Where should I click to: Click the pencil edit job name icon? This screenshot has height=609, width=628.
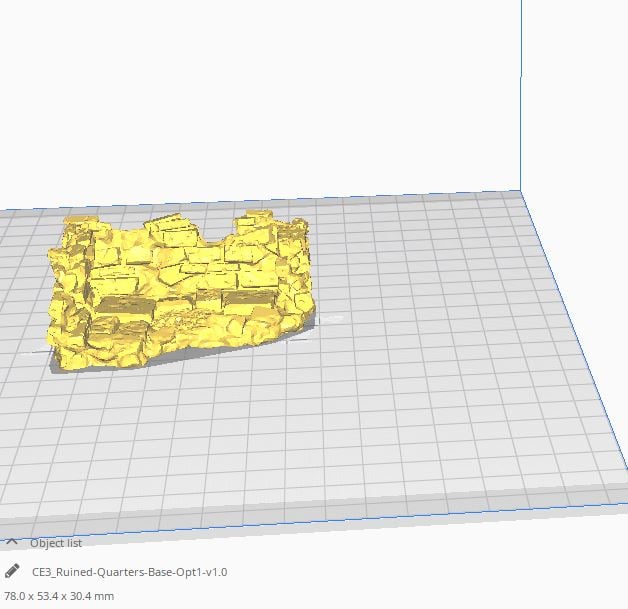pos(12,572)
